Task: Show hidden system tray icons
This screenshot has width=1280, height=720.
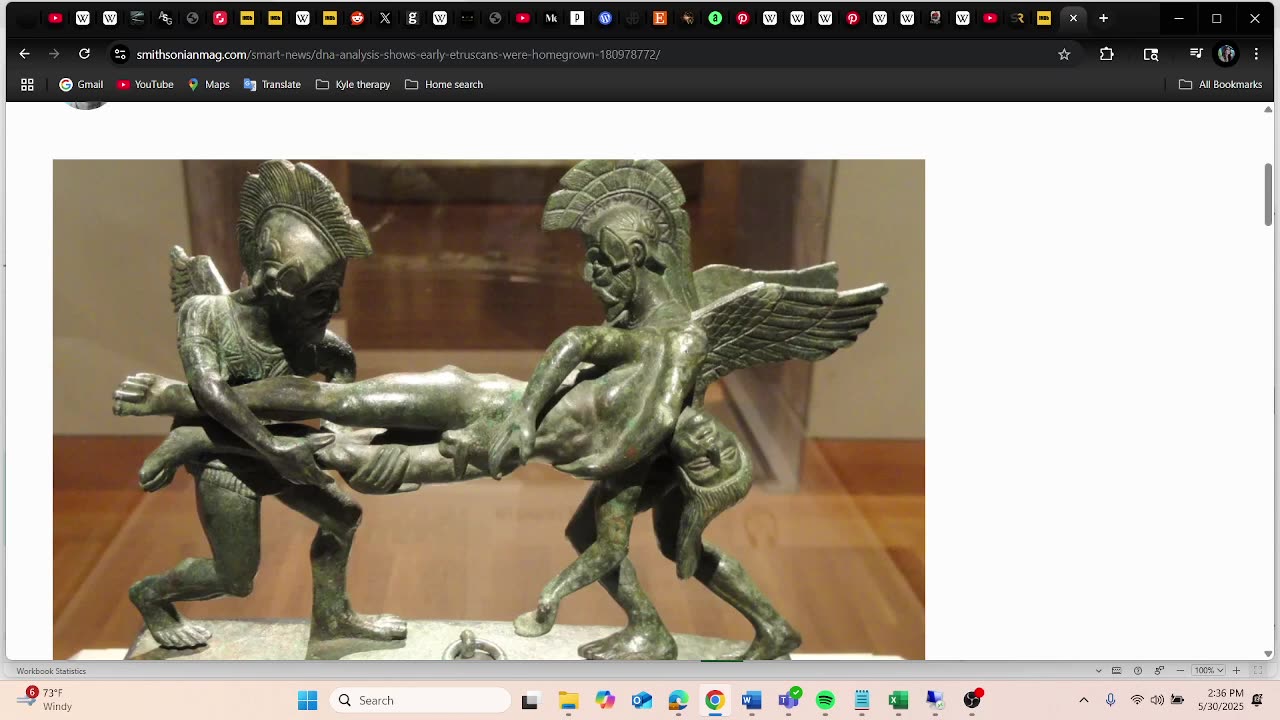Action: pyautogui.click(x=1083, y=700)
